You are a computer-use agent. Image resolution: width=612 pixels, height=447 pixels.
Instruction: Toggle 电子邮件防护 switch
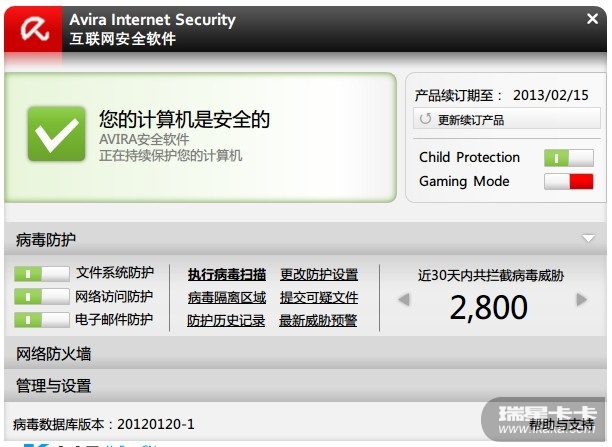coord(41,320)
